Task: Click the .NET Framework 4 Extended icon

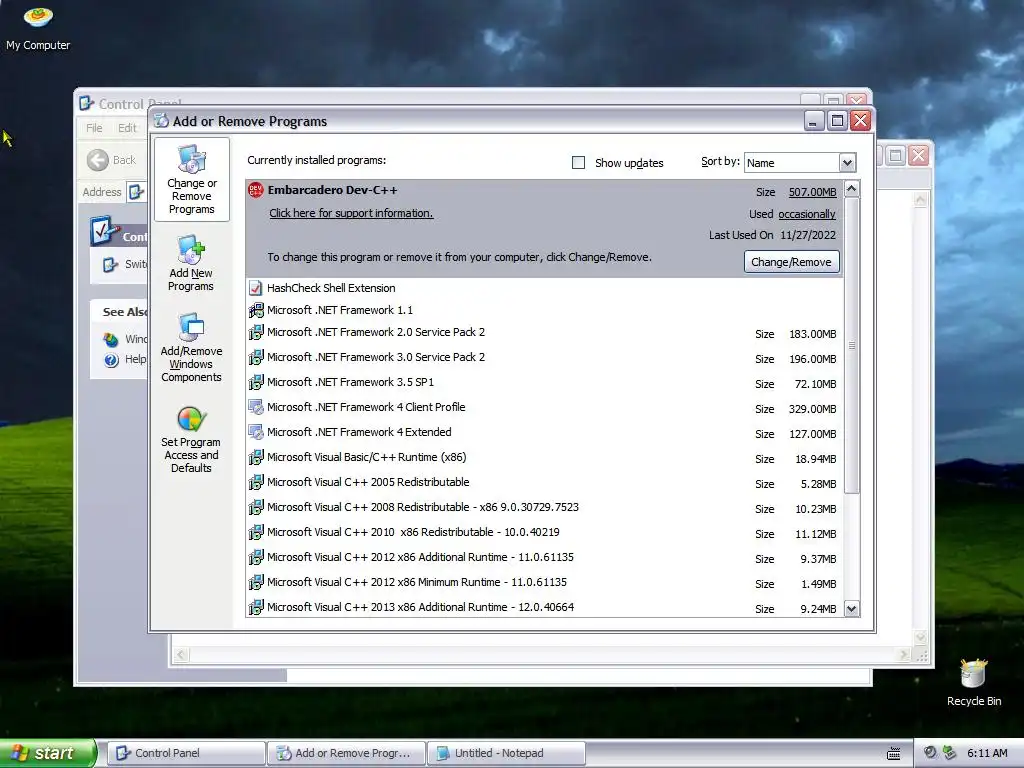Action: (x=255, y=432)
